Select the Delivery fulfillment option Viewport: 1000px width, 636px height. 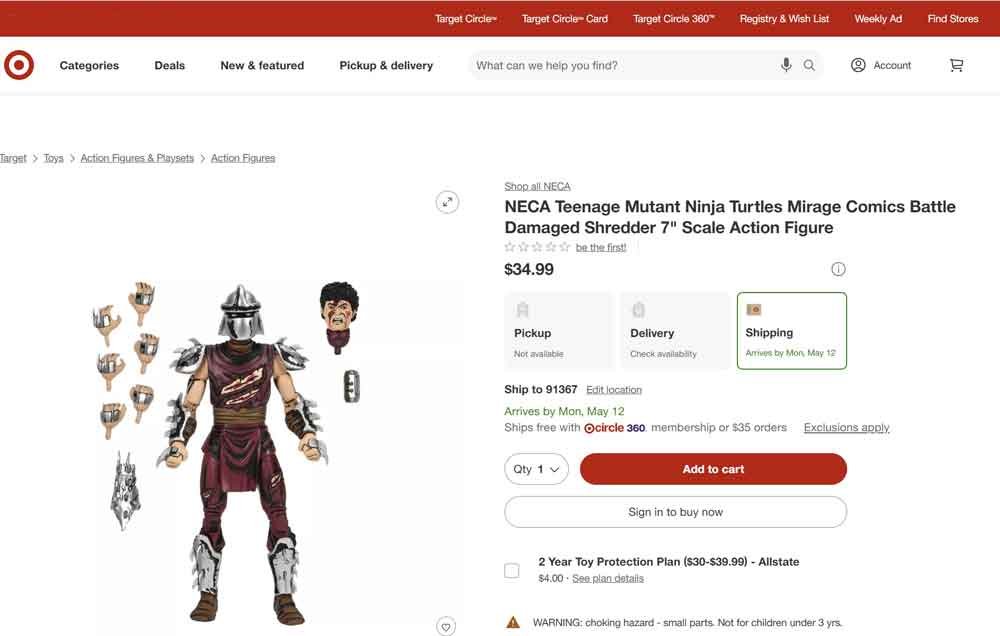[x=675, y=330]
